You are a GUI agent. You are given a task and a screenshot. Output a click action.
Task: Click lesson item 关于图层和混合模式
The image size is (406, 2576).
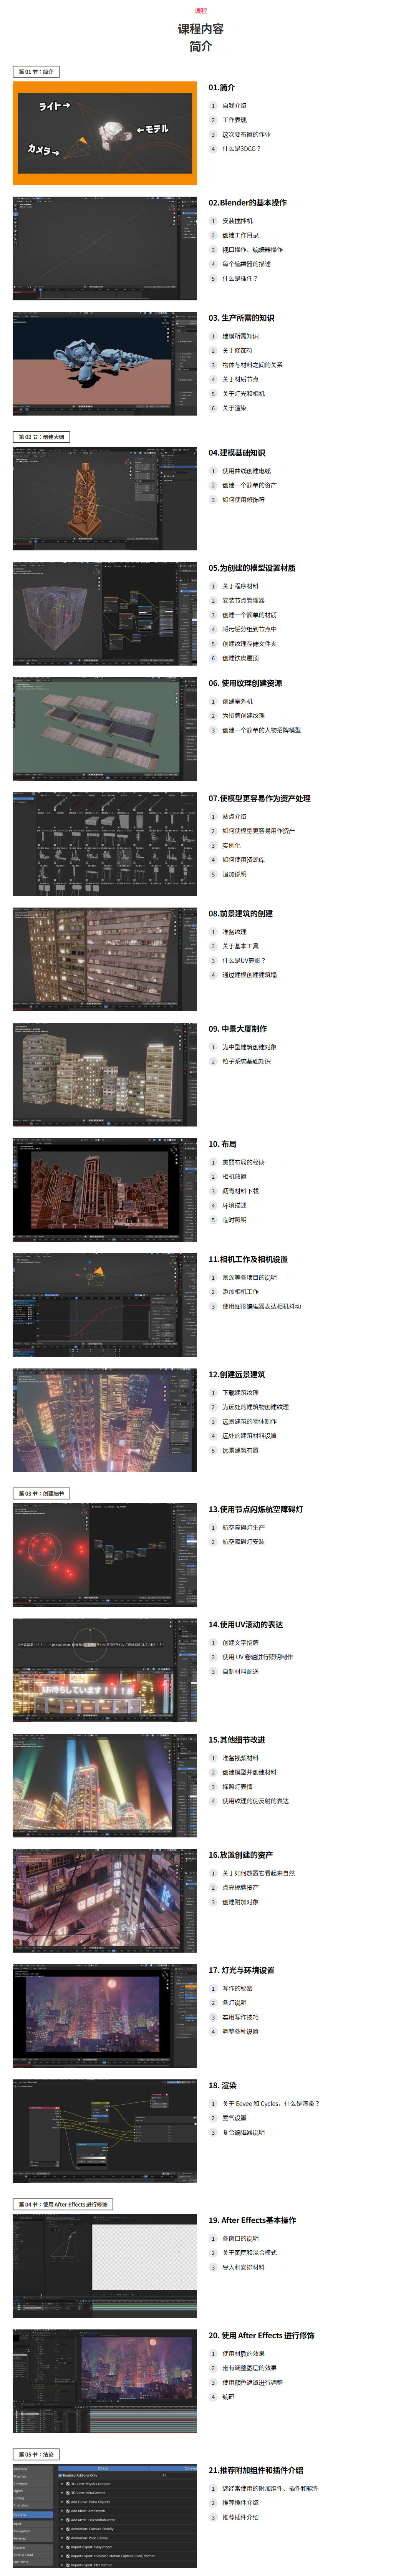point(250,2253)
